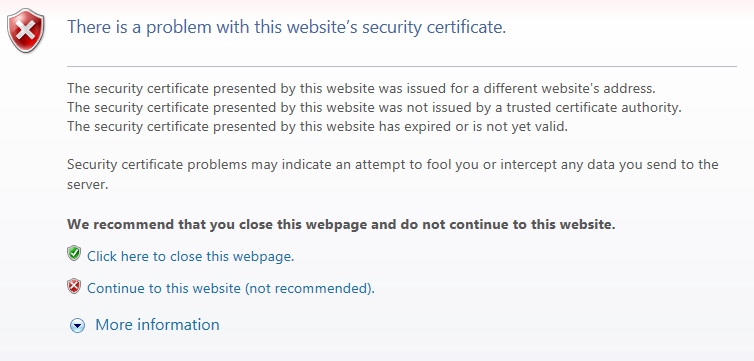Click the green shield checkmark icon

pos(74,253)
